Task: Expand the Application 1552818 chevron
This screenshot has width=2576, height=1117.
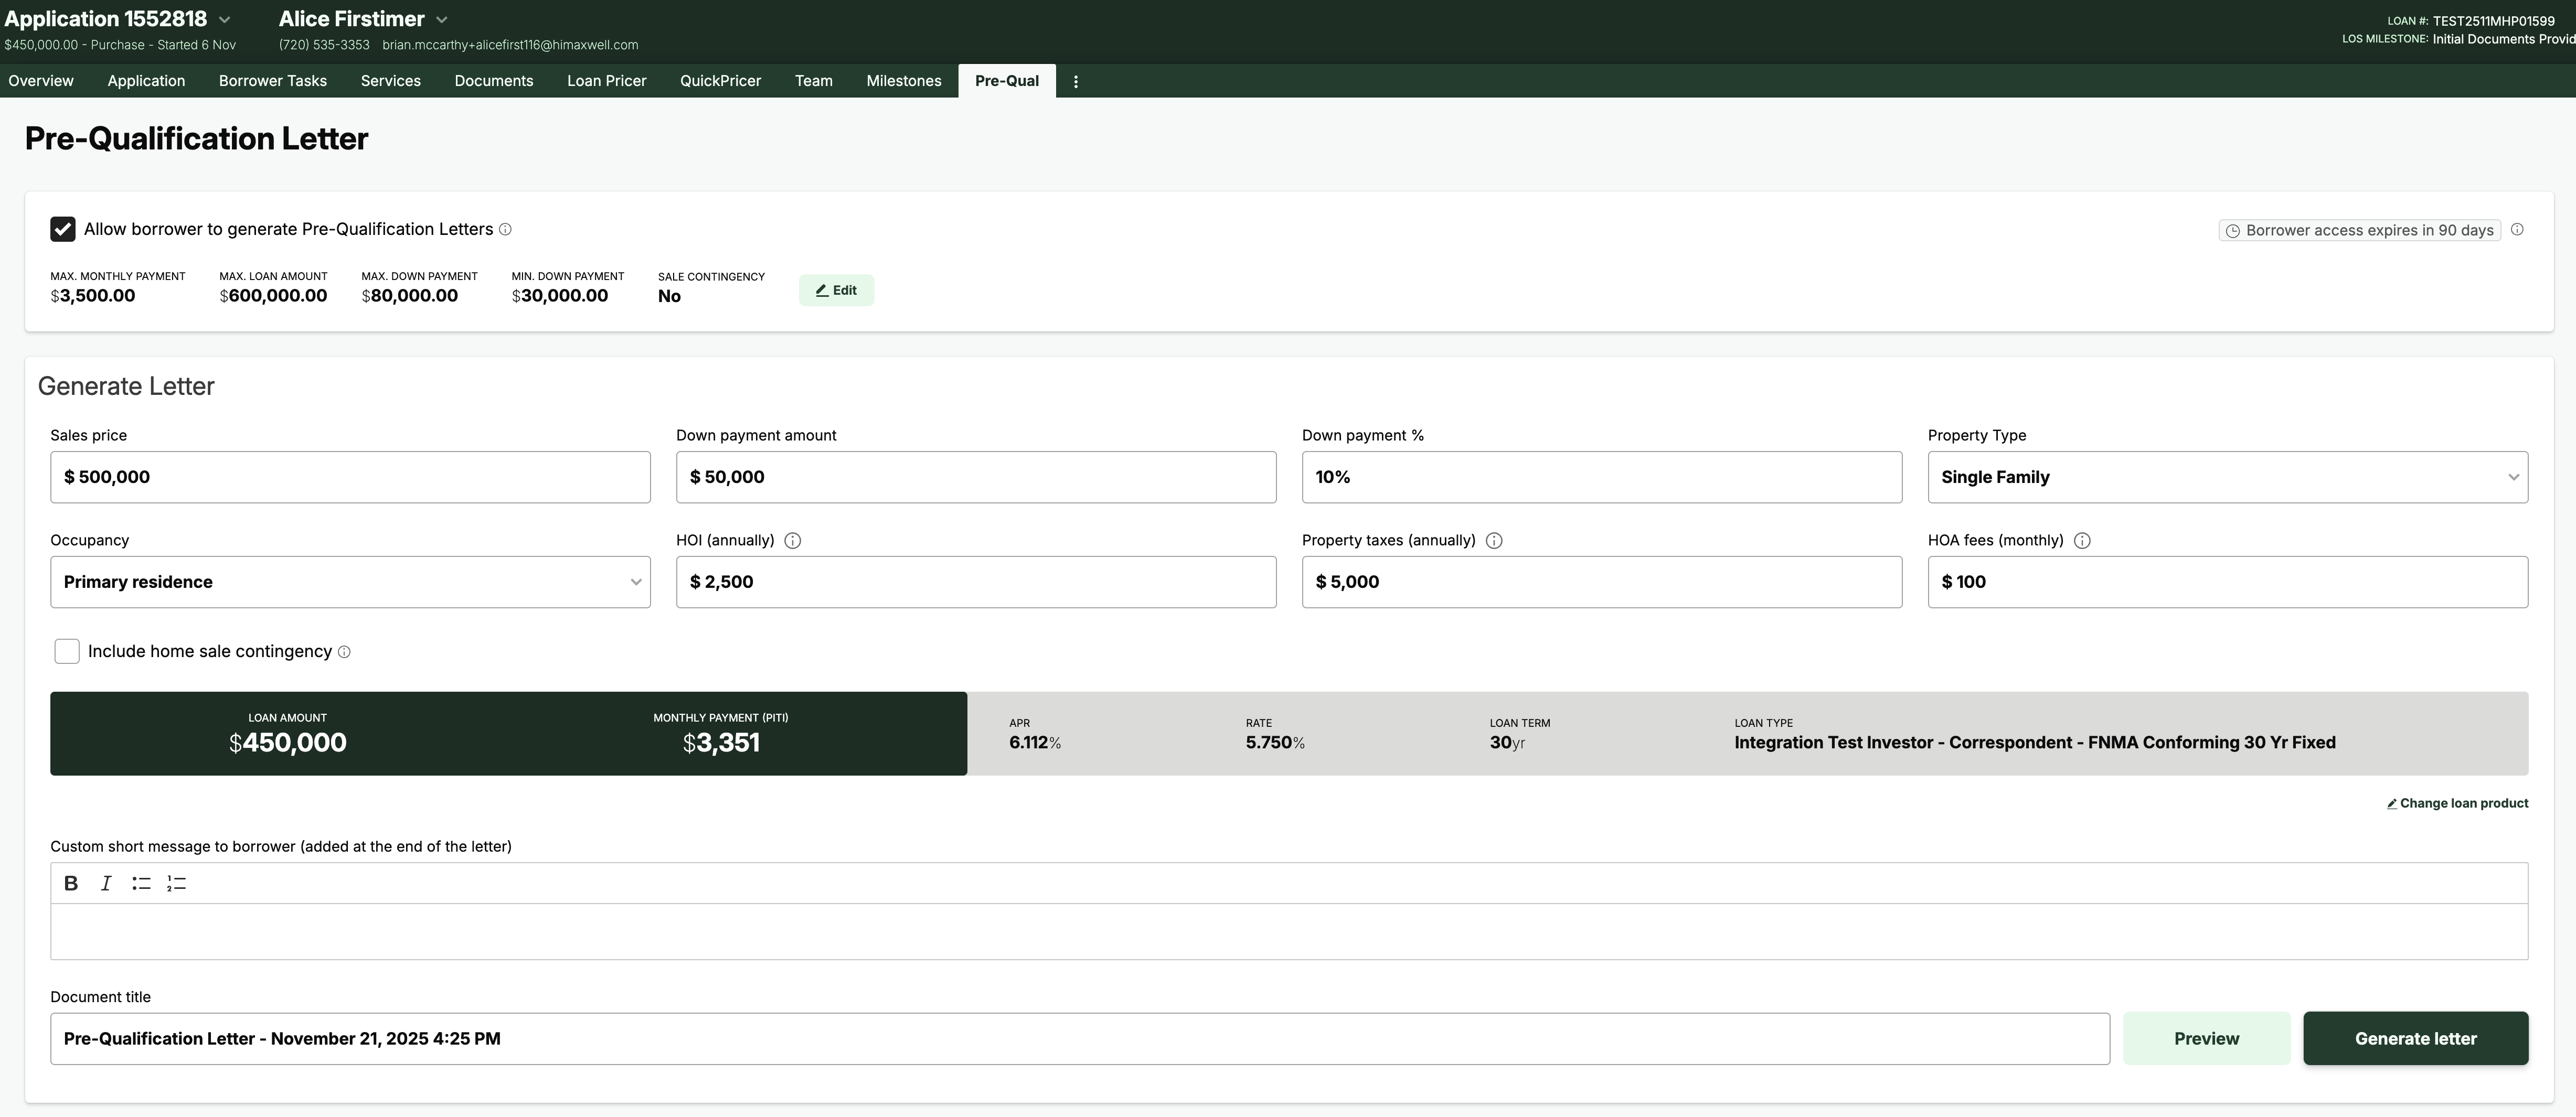Action: tap(225, 20)
